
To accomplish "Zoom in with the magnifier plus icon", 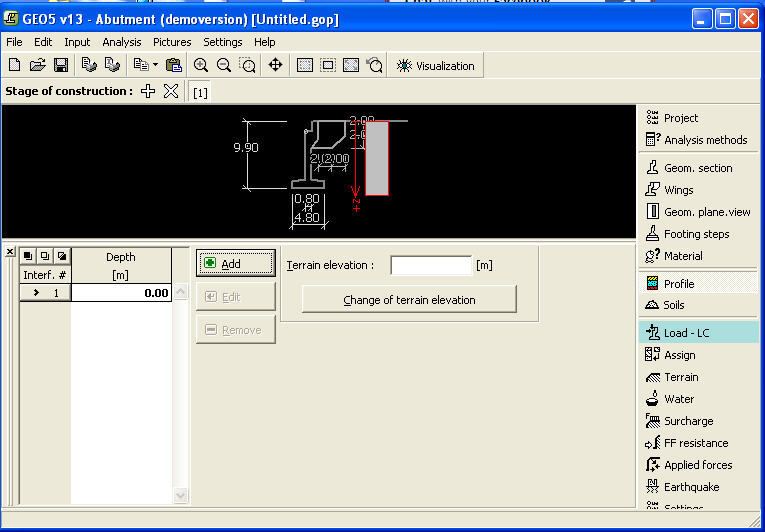I will coord(201,65).
